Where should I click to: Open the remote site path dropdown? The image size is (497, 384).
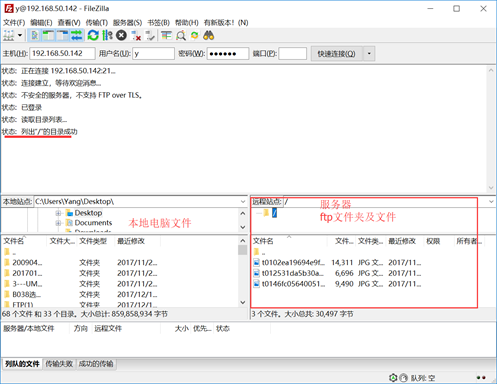[491, 202]
